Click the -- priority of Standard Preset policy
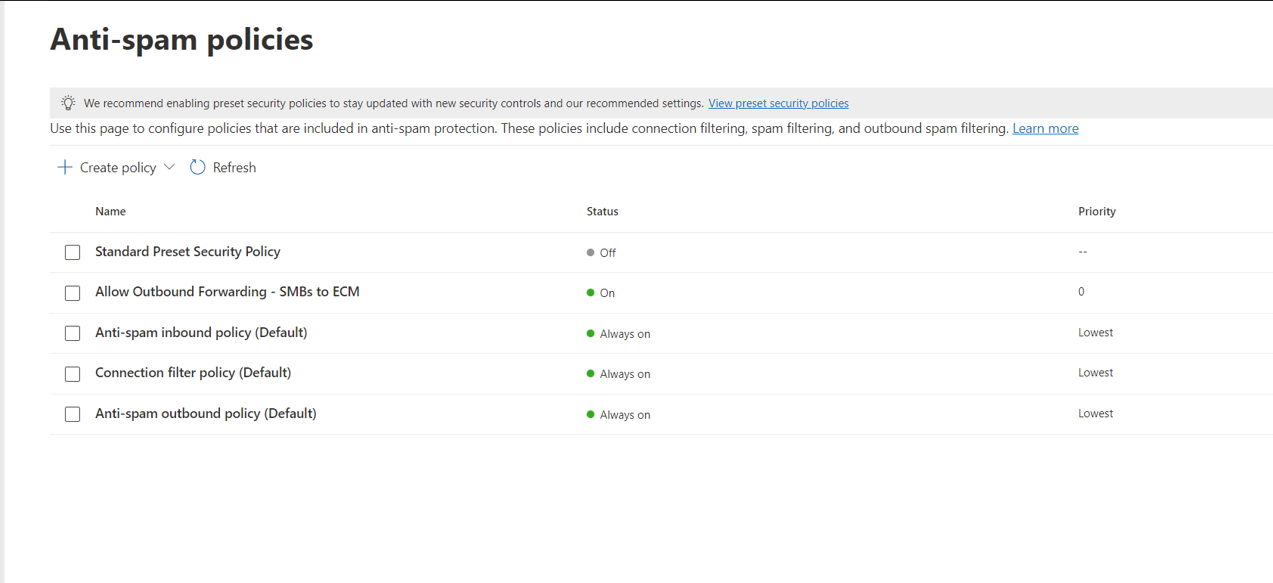 click(1082, 252)
